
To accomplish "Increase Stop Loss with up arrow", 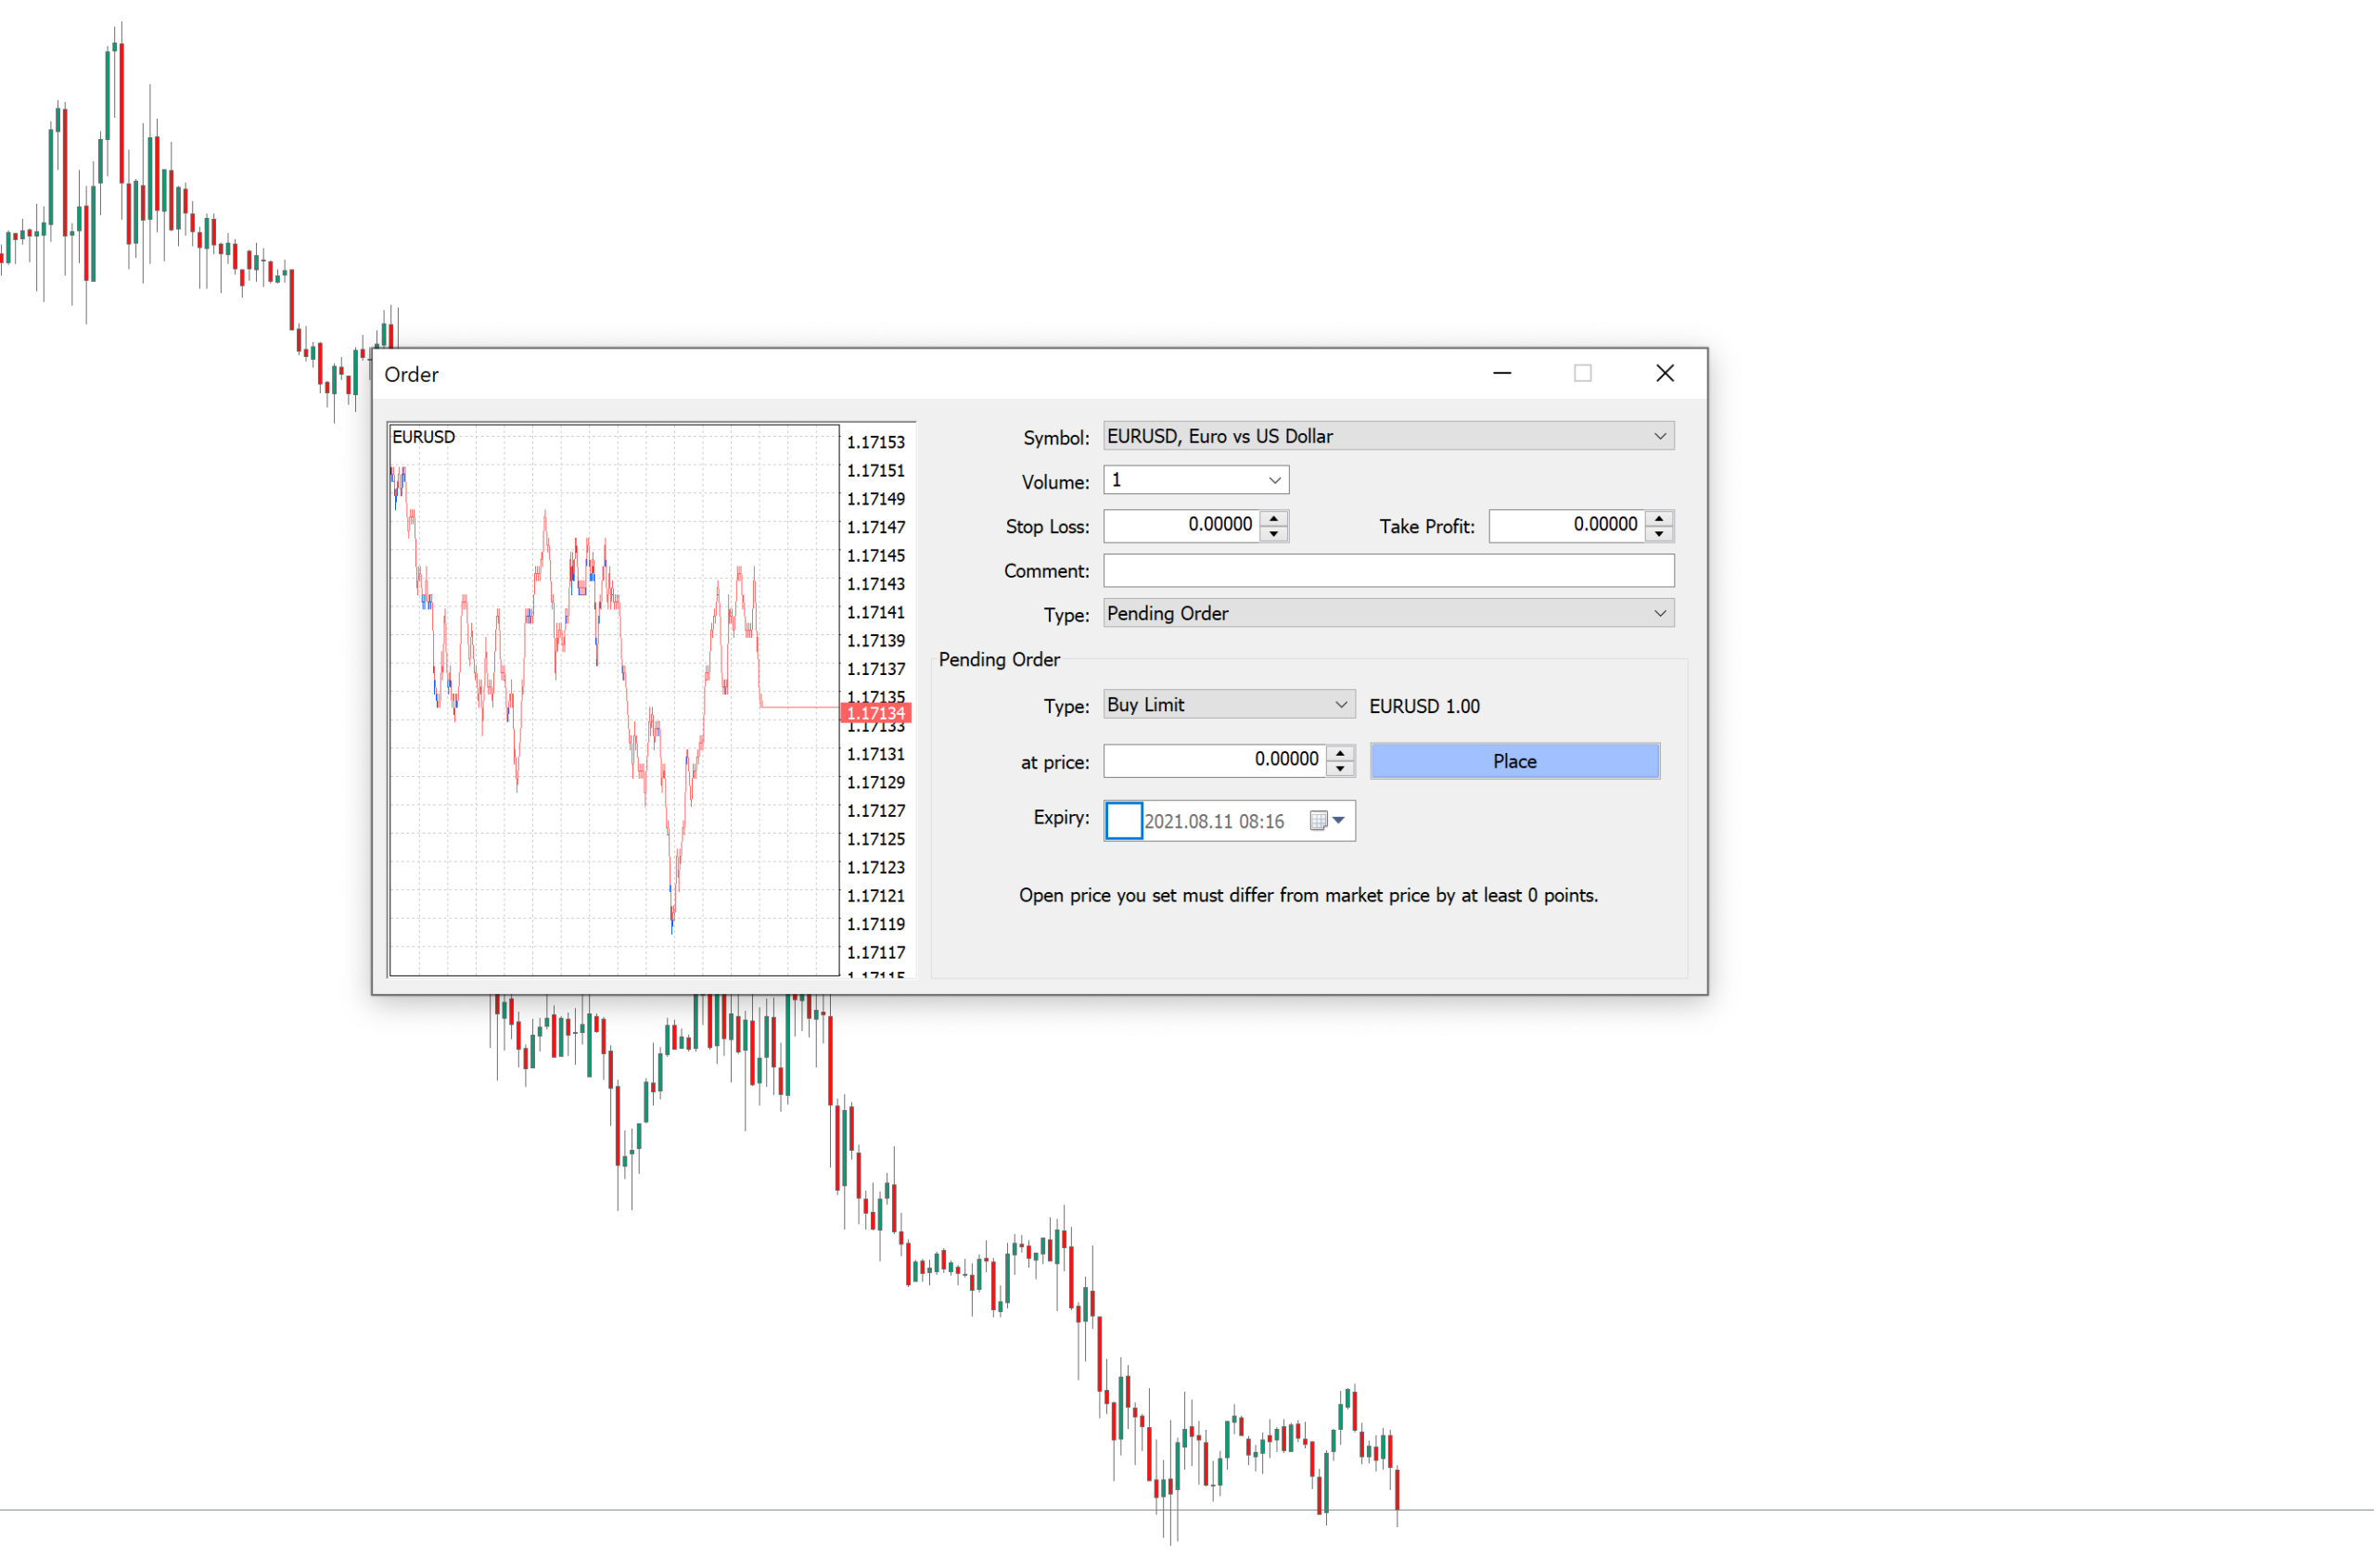I will [x=1273, y=518].
